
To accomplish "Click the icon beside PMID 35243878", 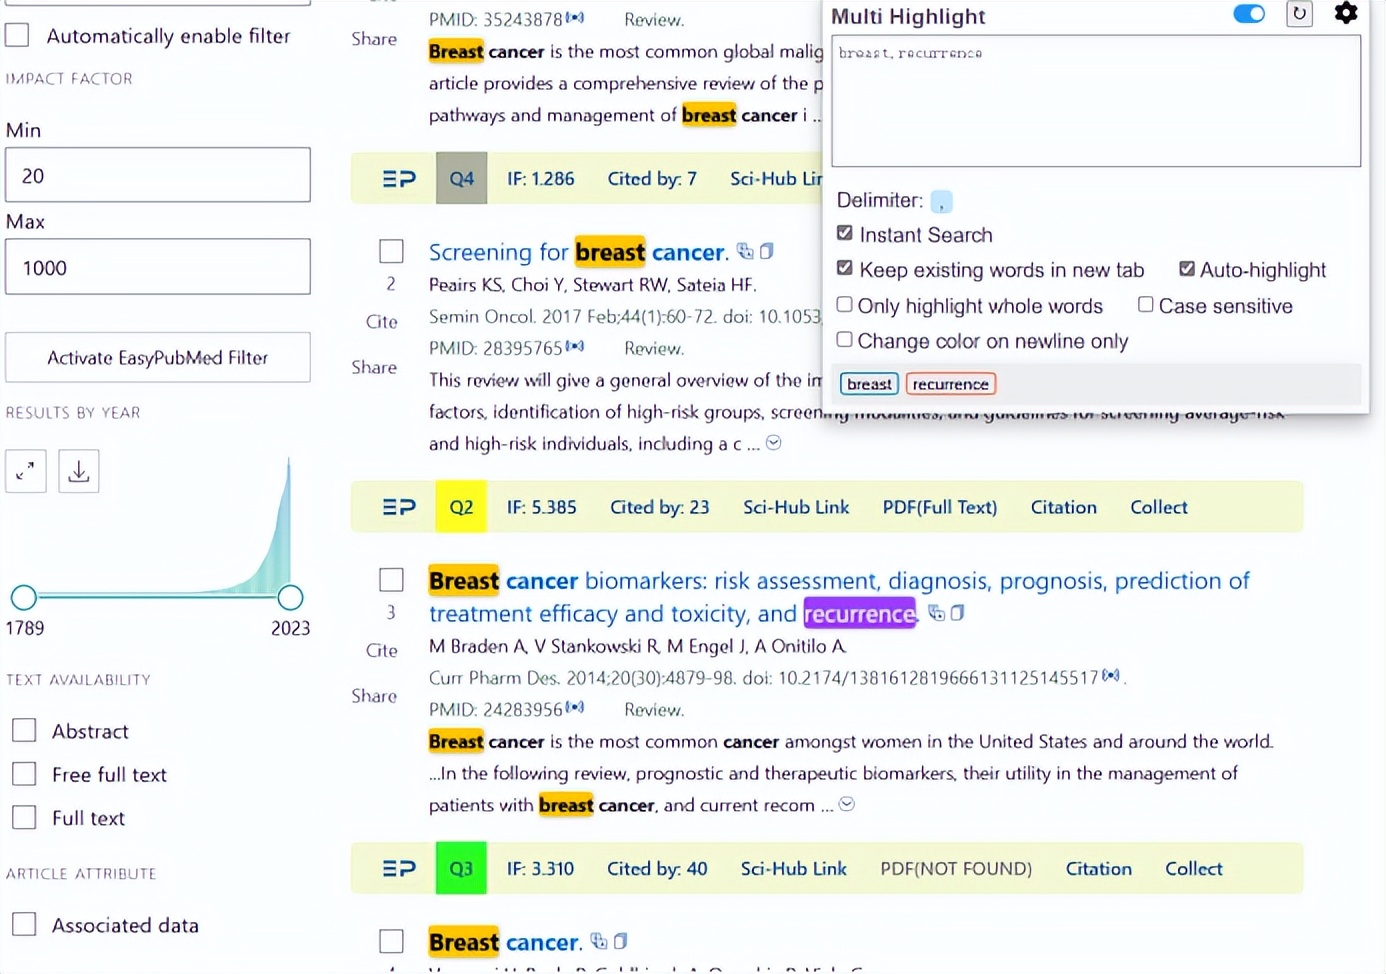I will (575, 18).
